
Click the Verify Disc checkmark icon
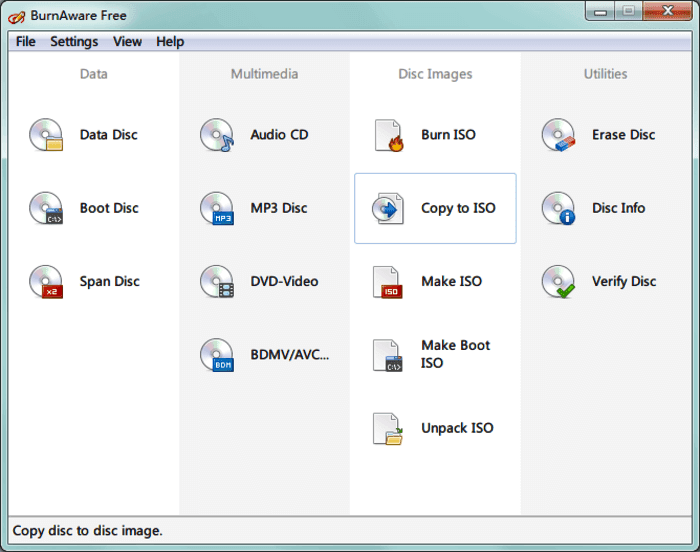558,282
